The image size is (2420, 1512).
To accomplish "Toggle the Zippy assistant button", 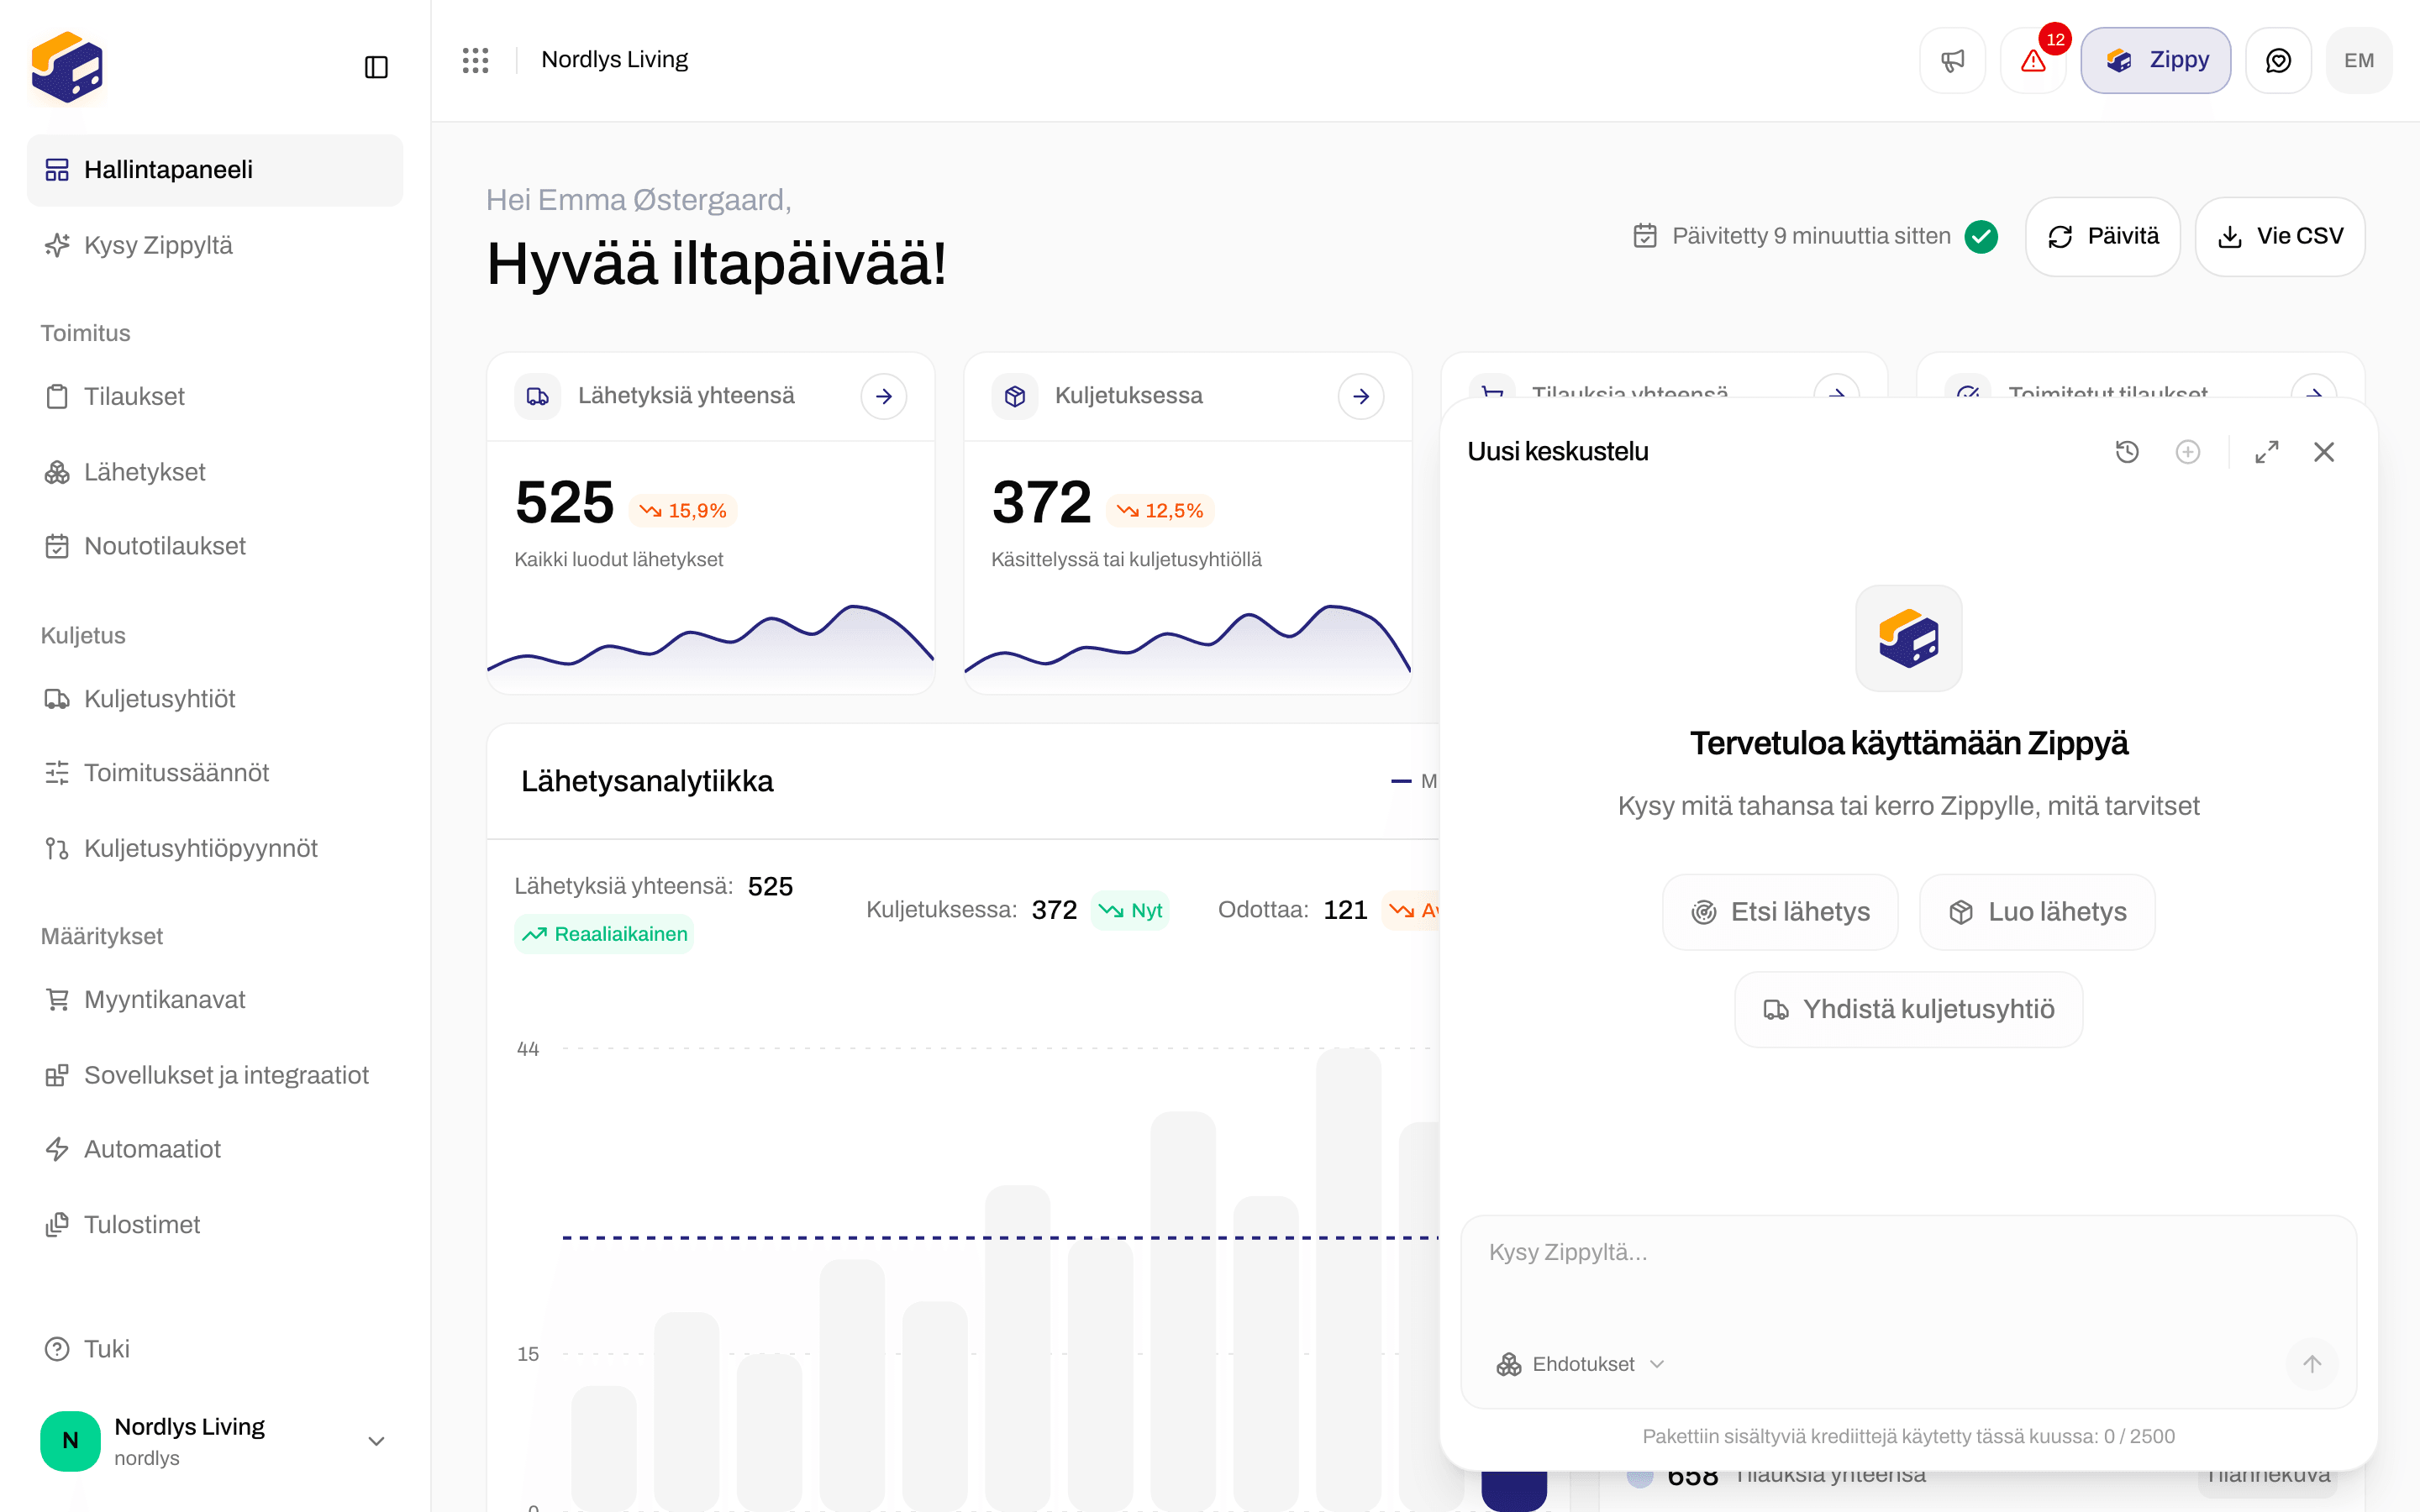I will 2155,61.
